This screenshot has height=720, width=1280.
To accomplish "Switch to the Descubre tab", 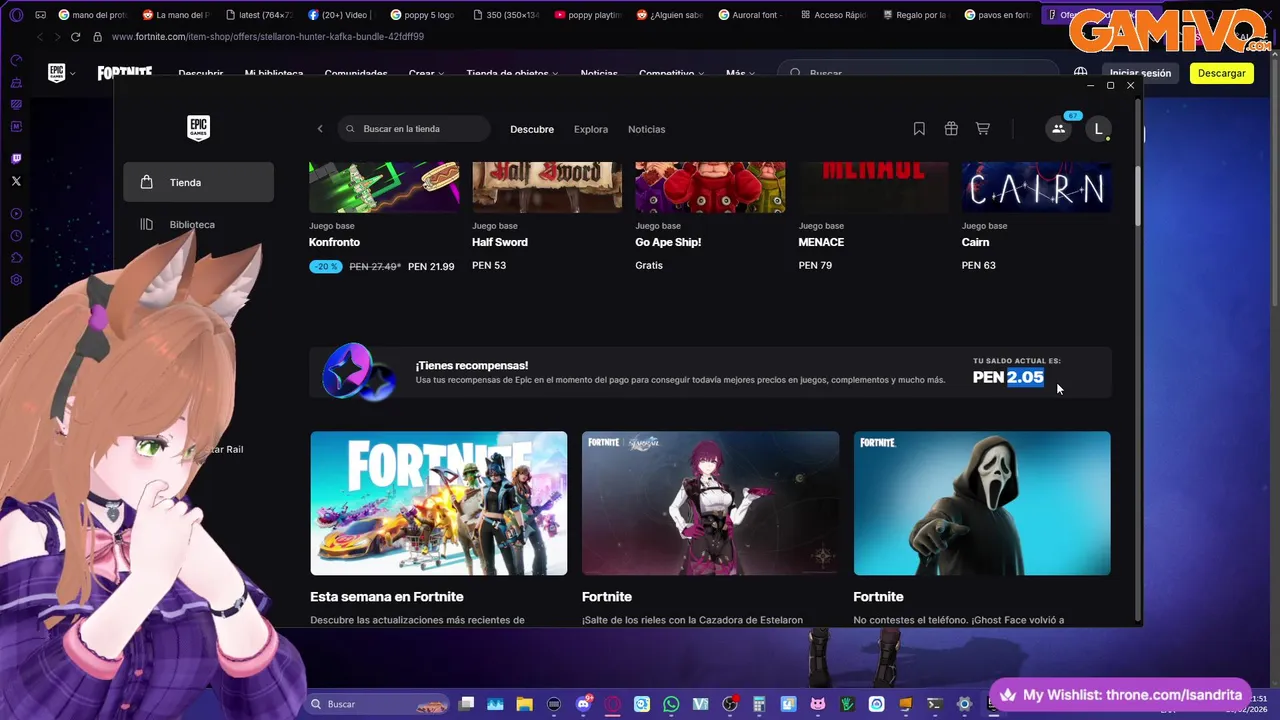I will click(x=532, y=129).
